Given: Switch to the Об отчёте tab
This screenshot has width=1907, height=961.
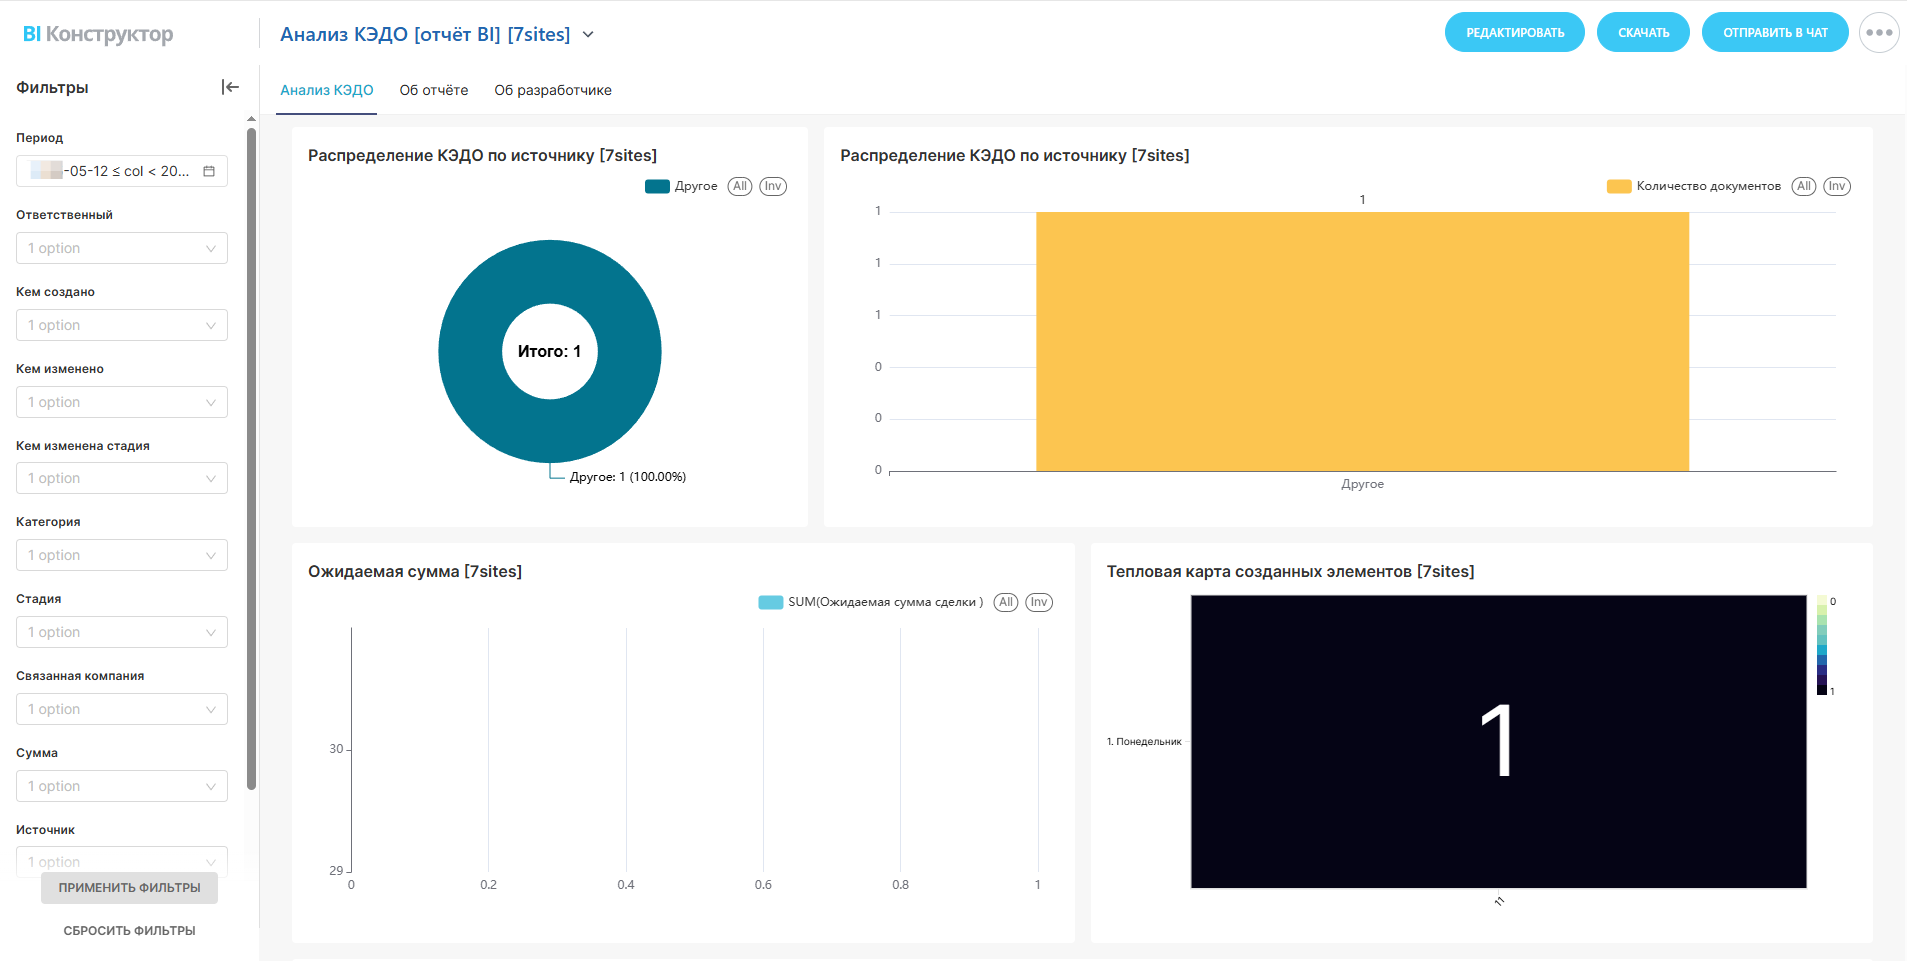Looking at the screenshot, I should click(x=433, y=90).
